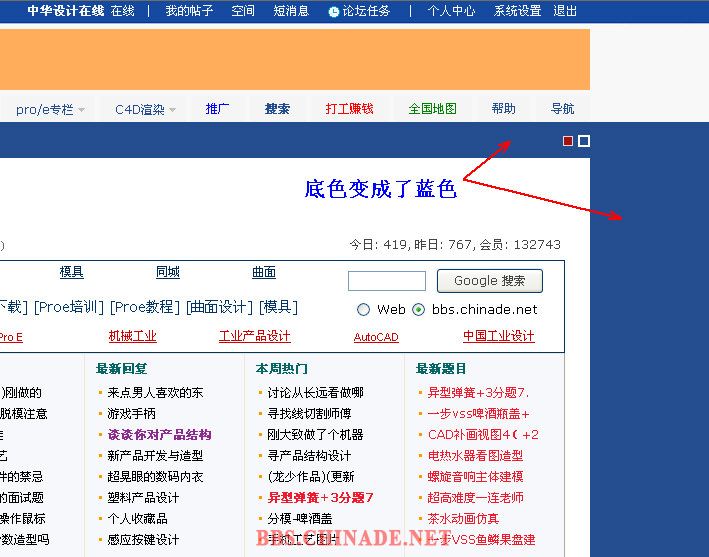This screenshot has width=709, height=557.
Task: Open the 全国地图 navigation link
Action: pos(432,109)
